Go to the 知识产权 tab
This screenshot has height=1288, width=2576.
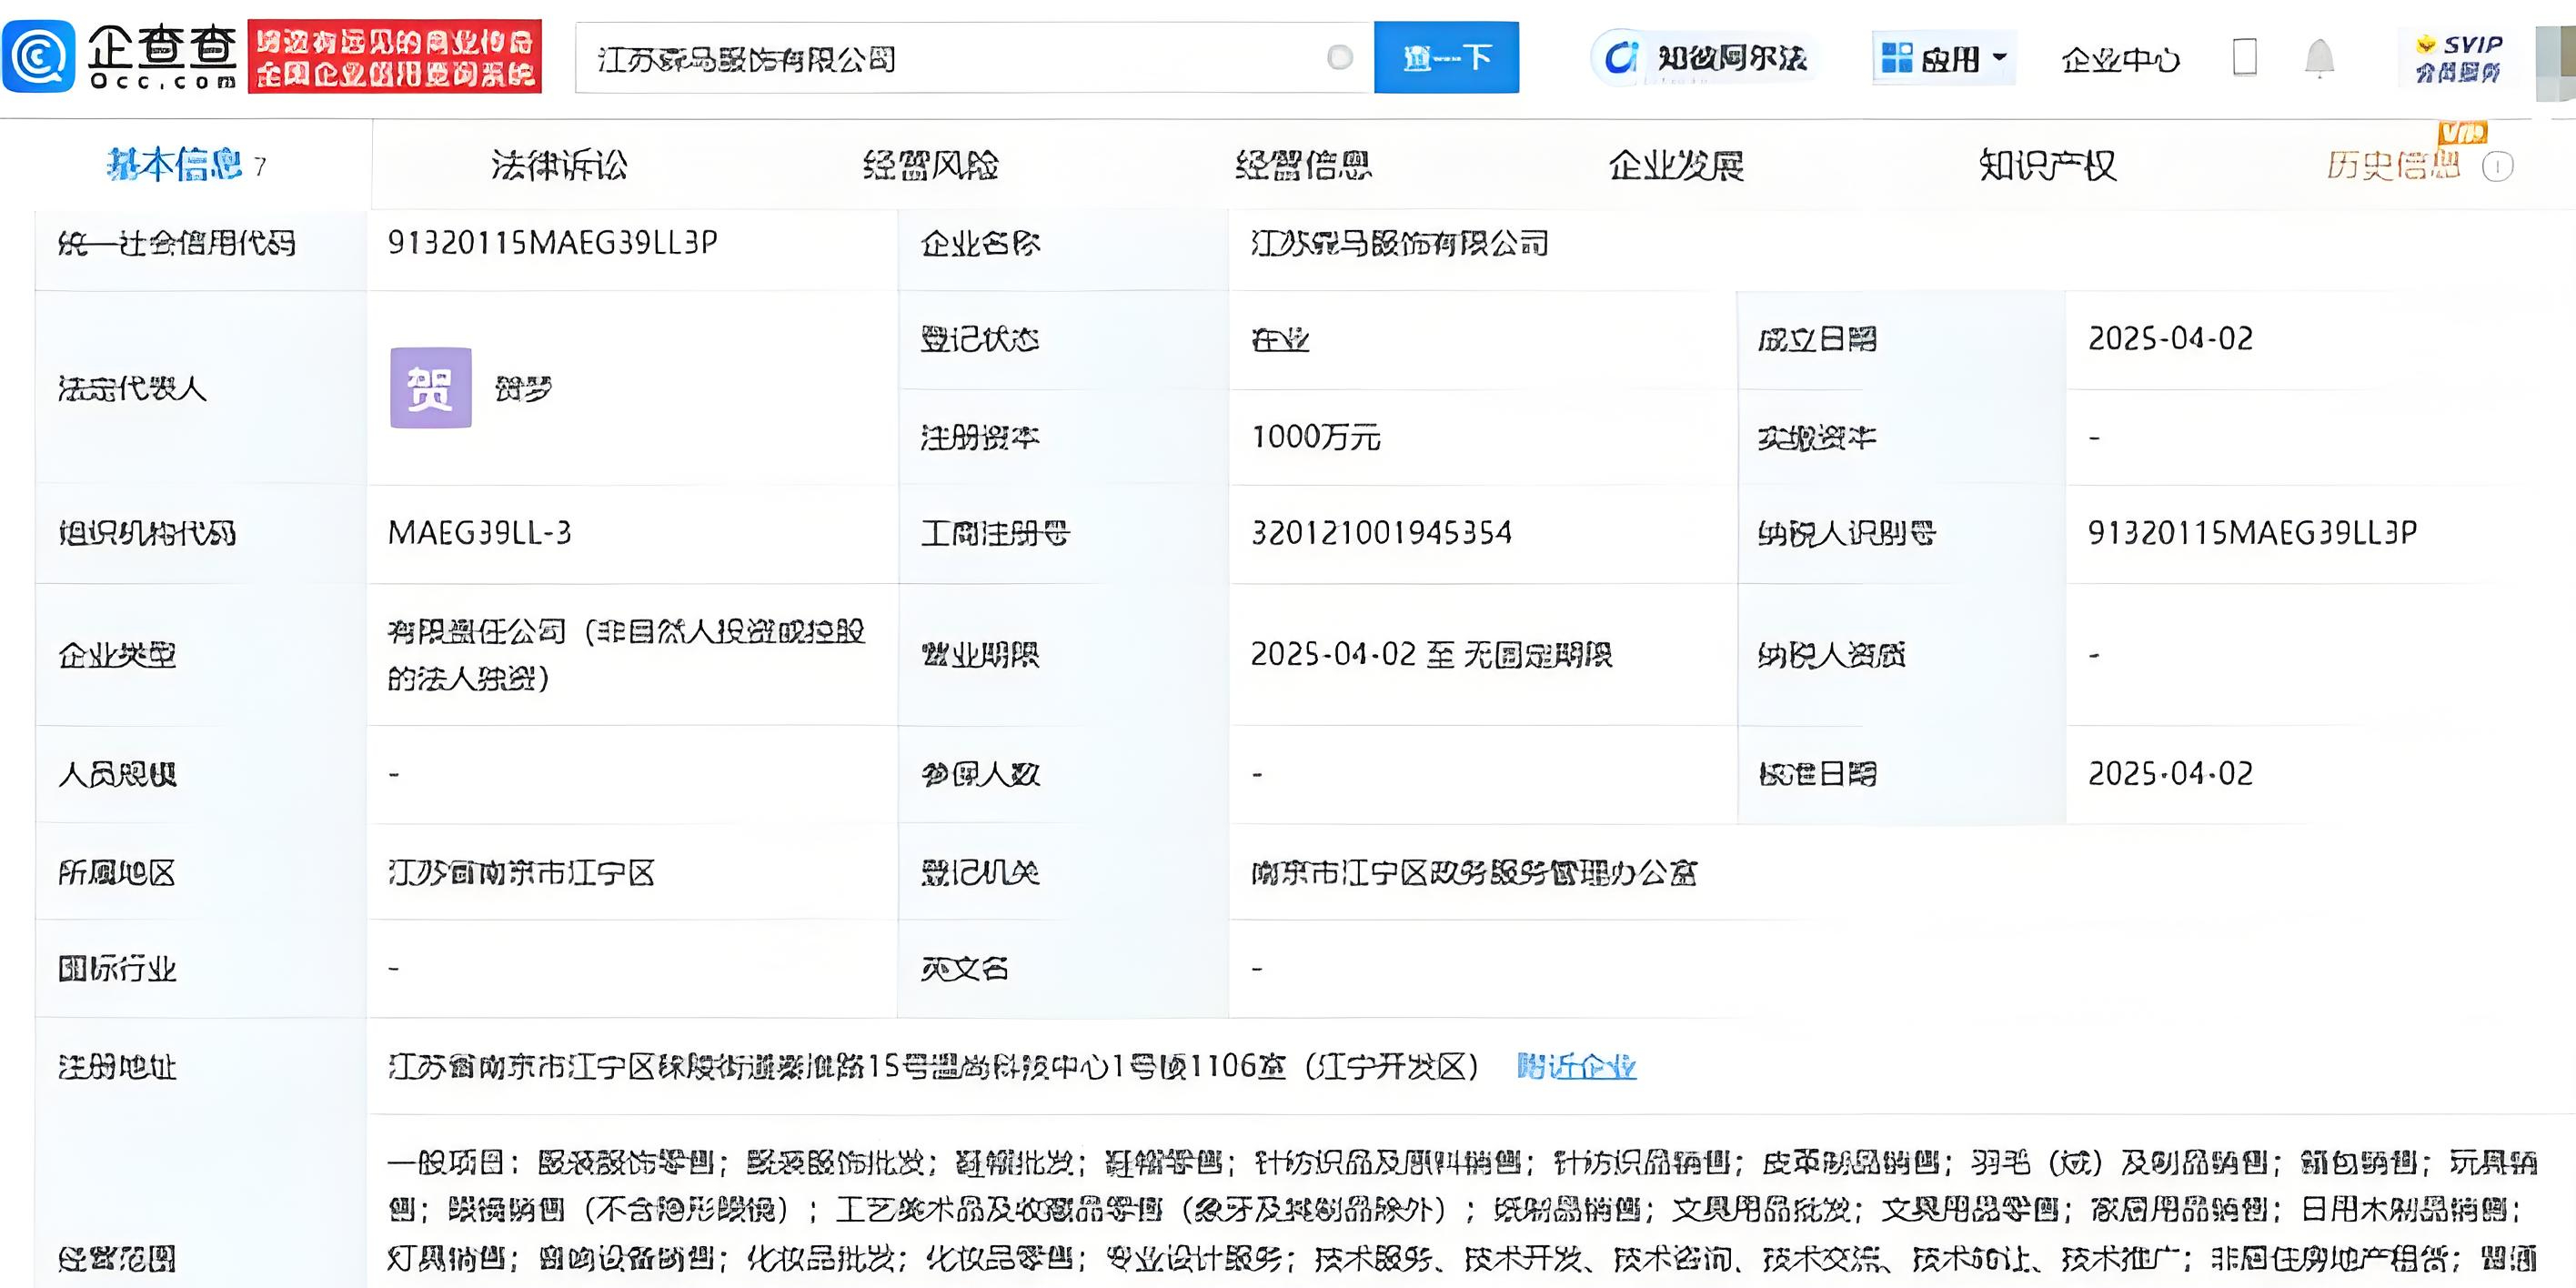coord(2047,165)
